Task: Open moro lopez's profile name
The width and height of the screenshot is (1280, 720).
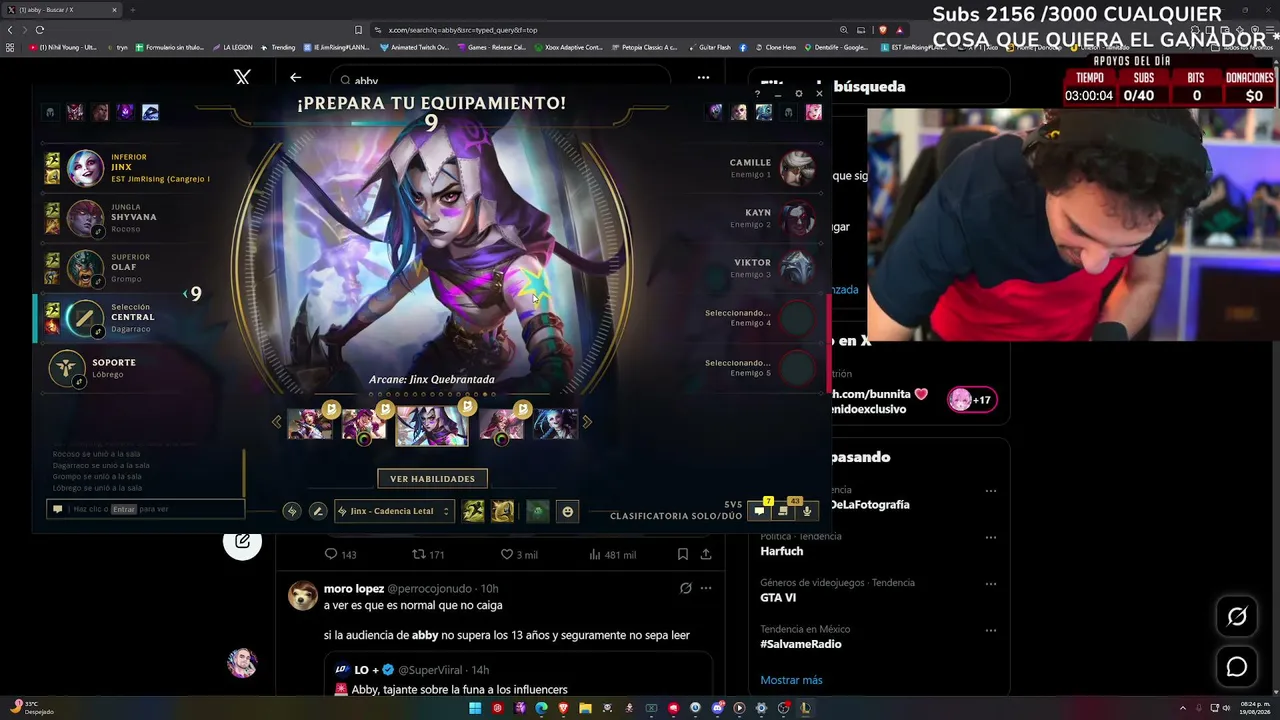Action: coord(354,589)
